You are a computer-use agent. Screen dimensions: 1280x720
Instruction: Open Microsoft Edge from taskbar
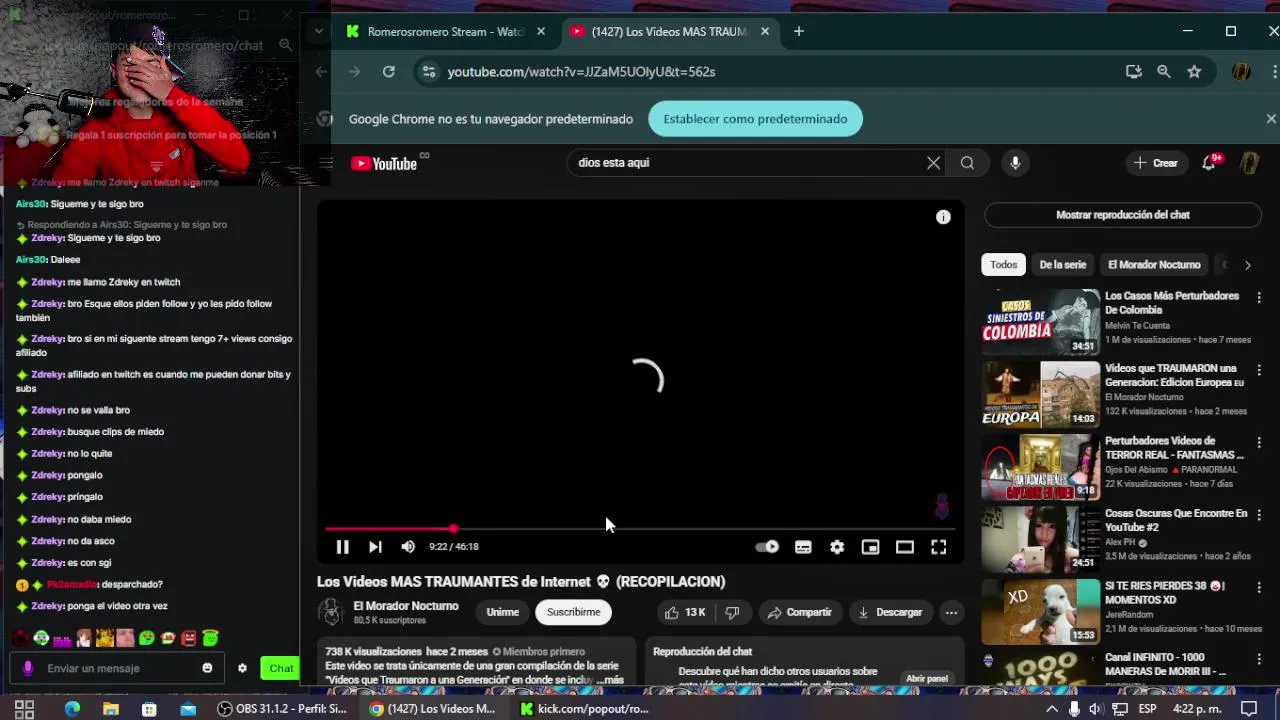point(72,709)
